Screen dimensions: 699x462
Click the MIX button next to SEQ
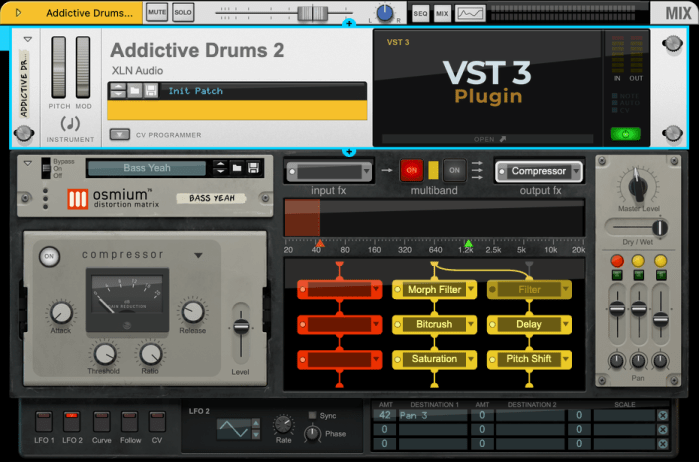[442, 13]
